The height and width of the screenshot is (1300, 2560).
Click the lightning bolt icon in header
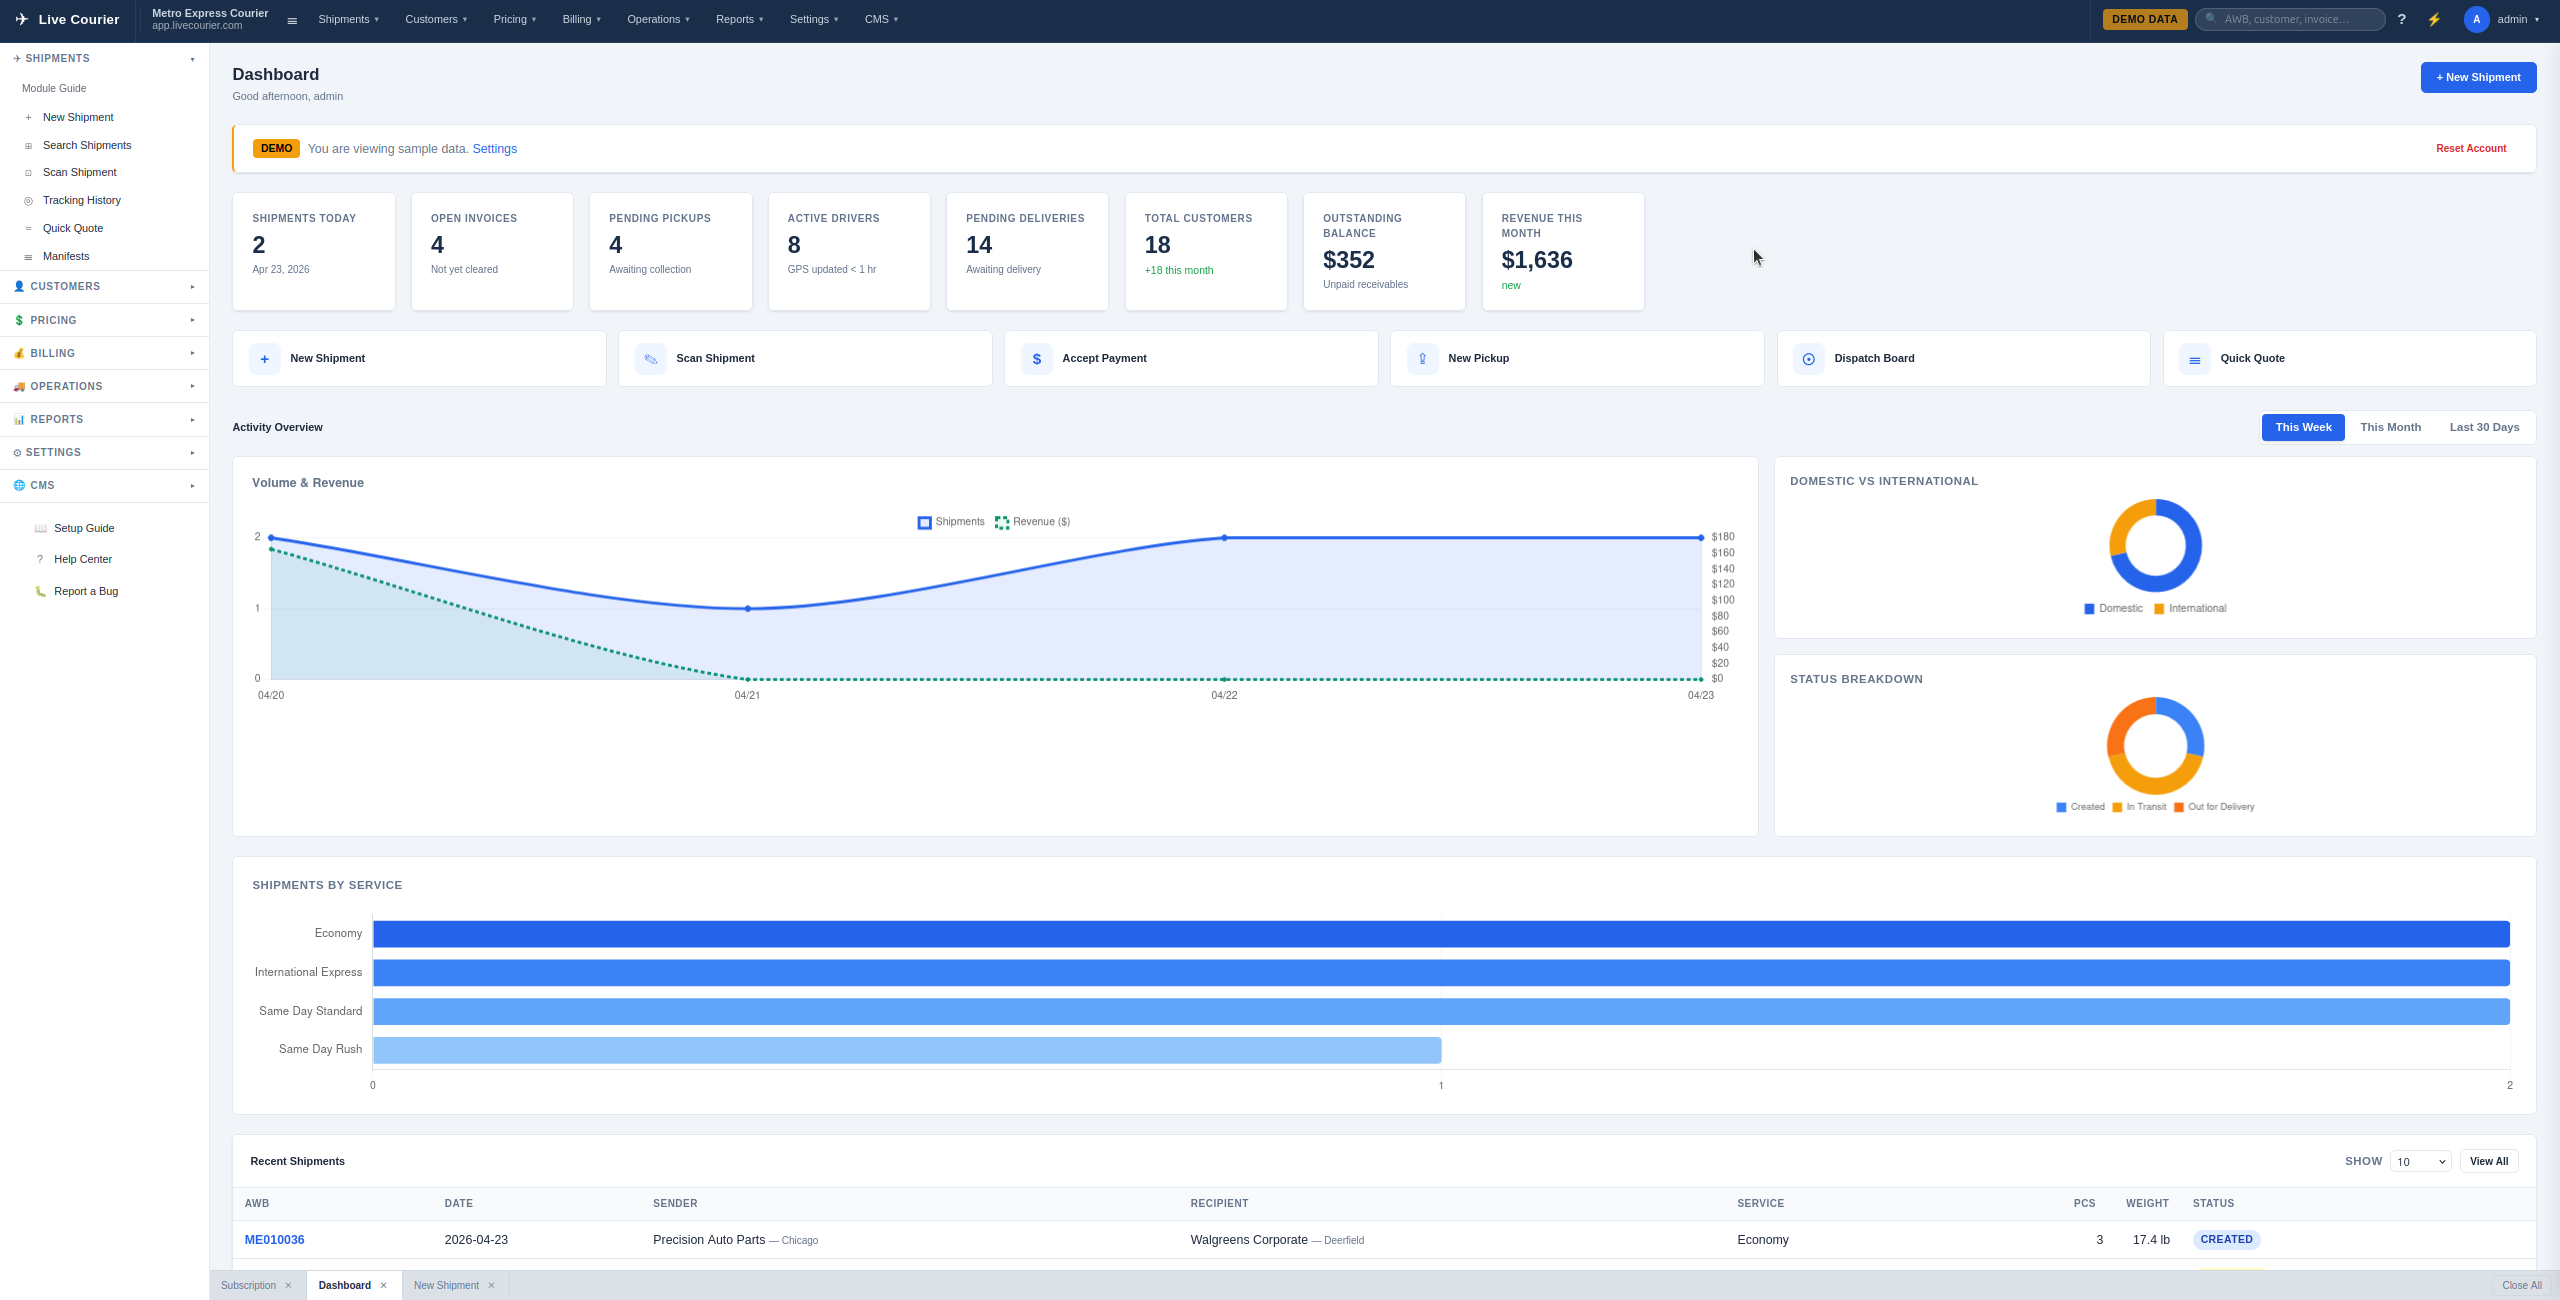pyautogui.click(x=2434, y=19)
